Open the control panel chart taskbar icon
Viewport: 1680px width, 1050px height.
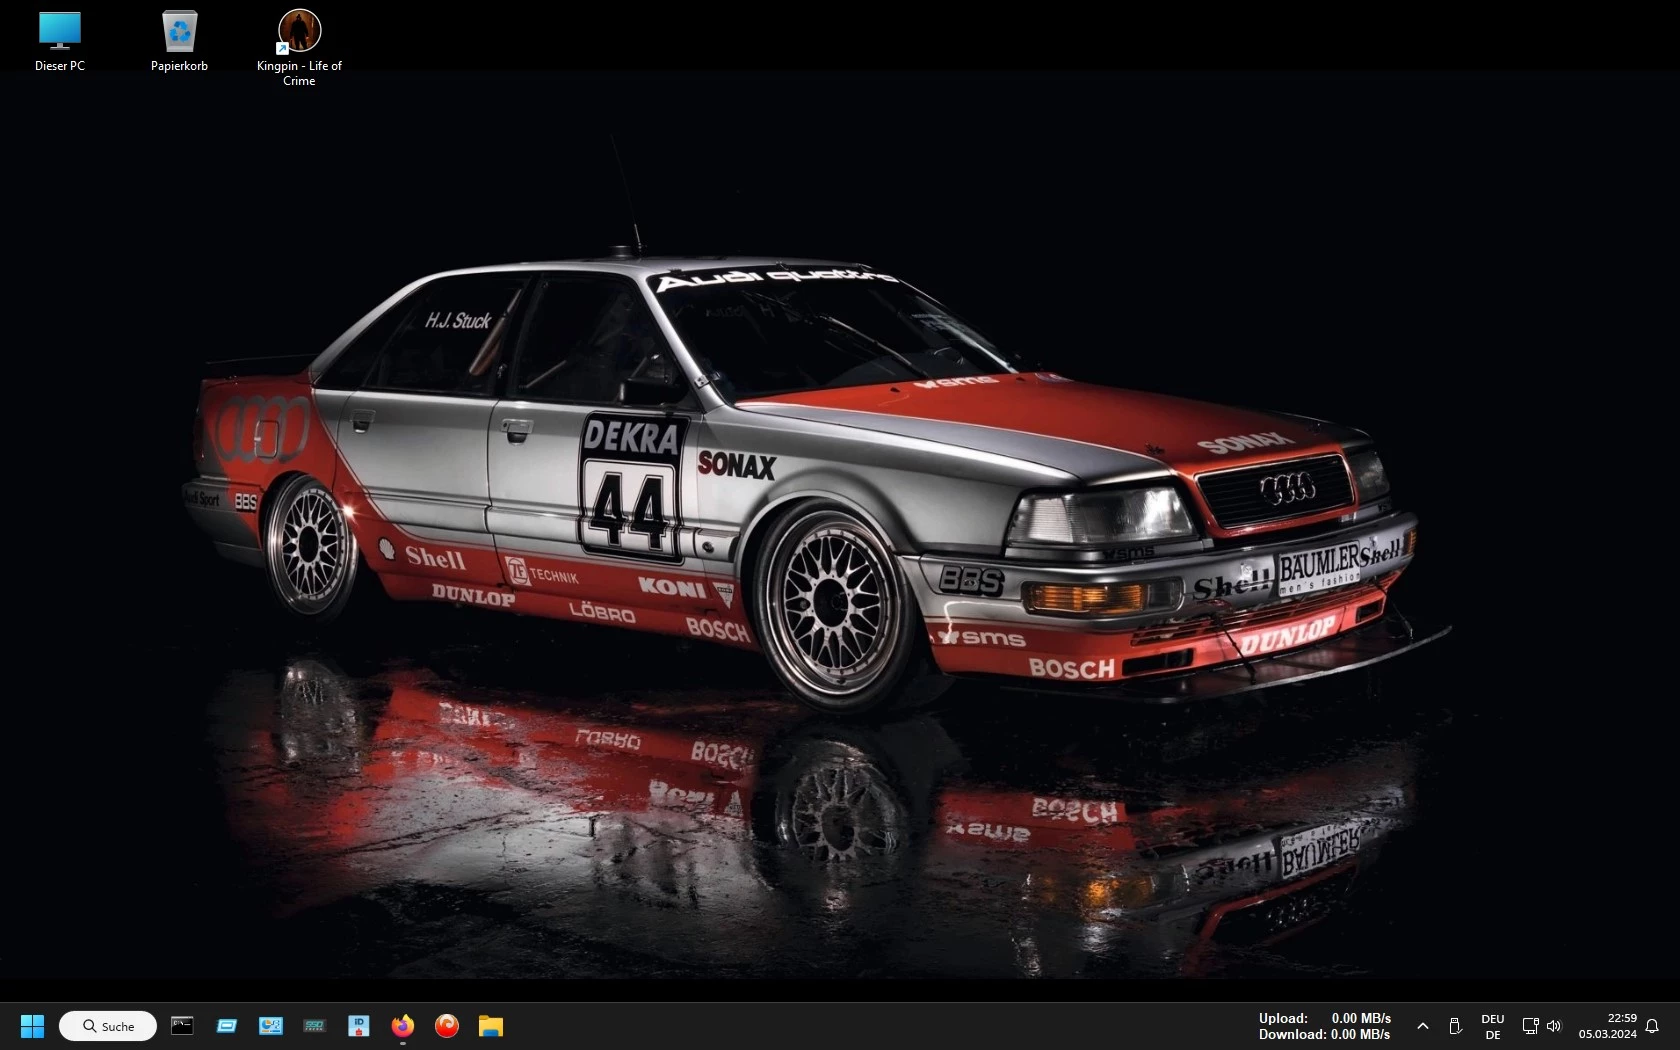pyautogui.click(x=271, y=1026)
